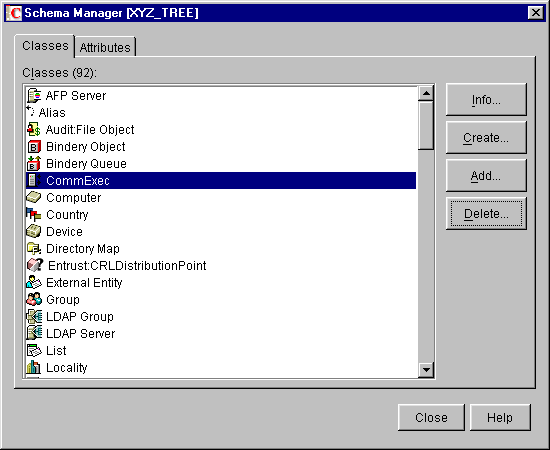Click the LDAP Server icon
The image size is (550, 450).
tap(34, 333)
